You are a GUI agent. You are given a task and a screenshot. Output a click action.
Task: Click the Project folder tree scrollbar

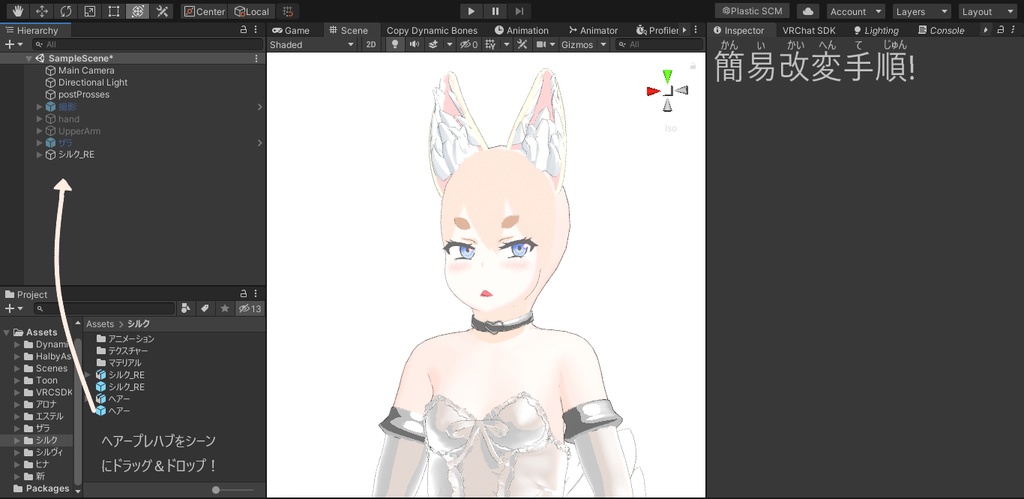[x=78, y=411]
